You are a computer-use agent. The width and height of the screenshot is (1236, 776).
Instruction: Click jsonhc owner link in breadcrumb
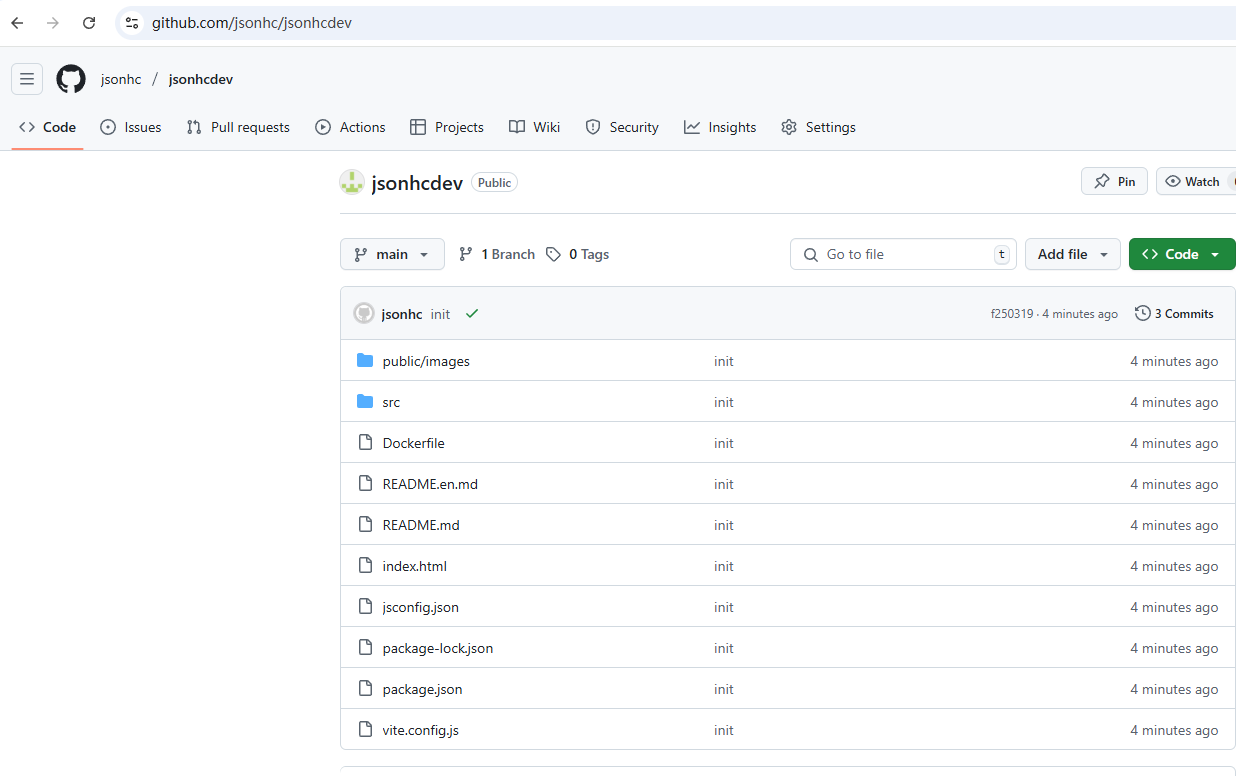tap(121, 79)
